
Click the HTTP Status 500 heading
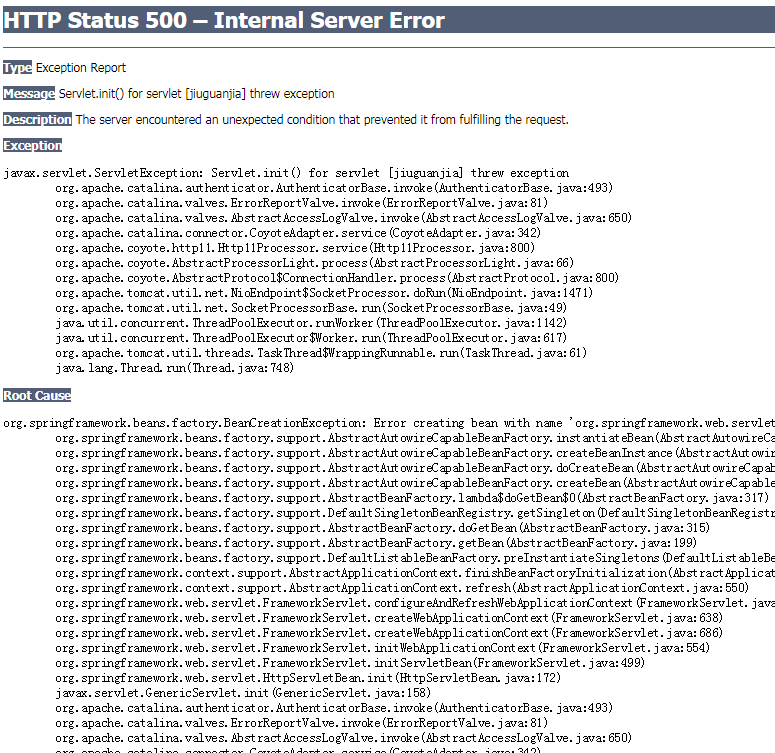pyautogui.click(x=224, y=20)
